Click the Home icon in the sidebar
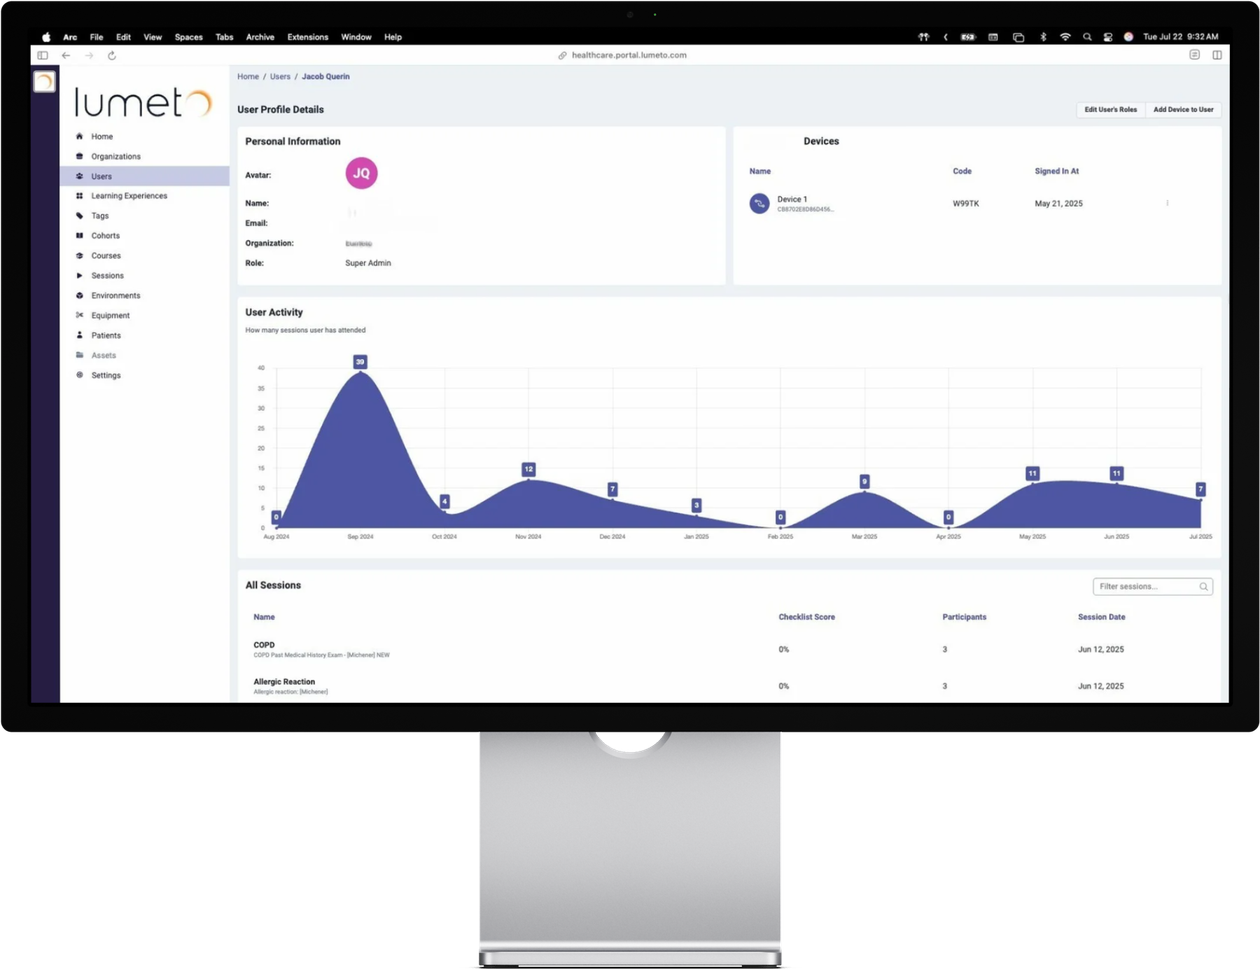This screenshot has height=969, width=1260. coord(80,136)
